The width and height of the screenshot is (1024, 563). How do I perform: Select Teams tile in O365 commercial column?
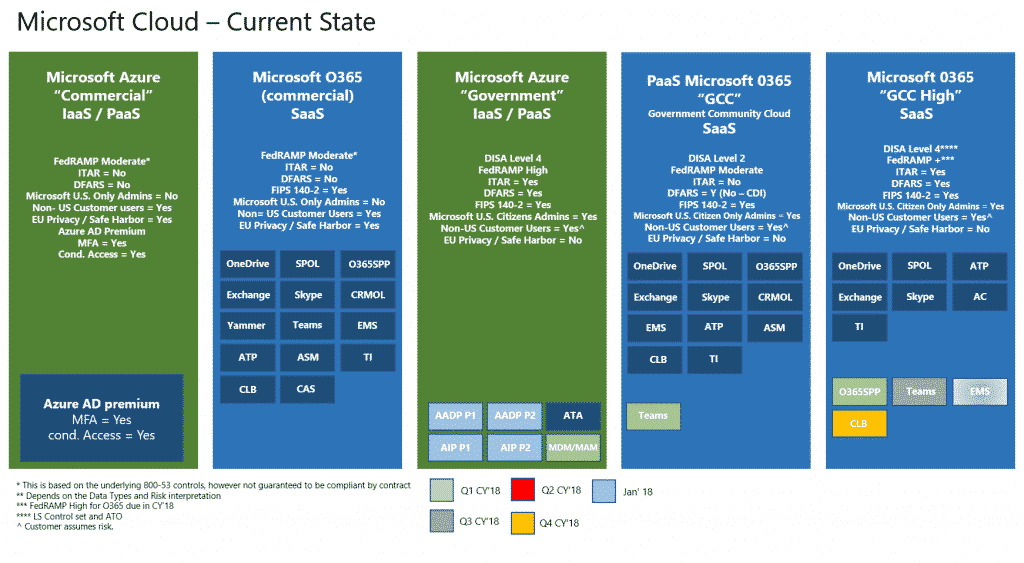tap(308, 325)
